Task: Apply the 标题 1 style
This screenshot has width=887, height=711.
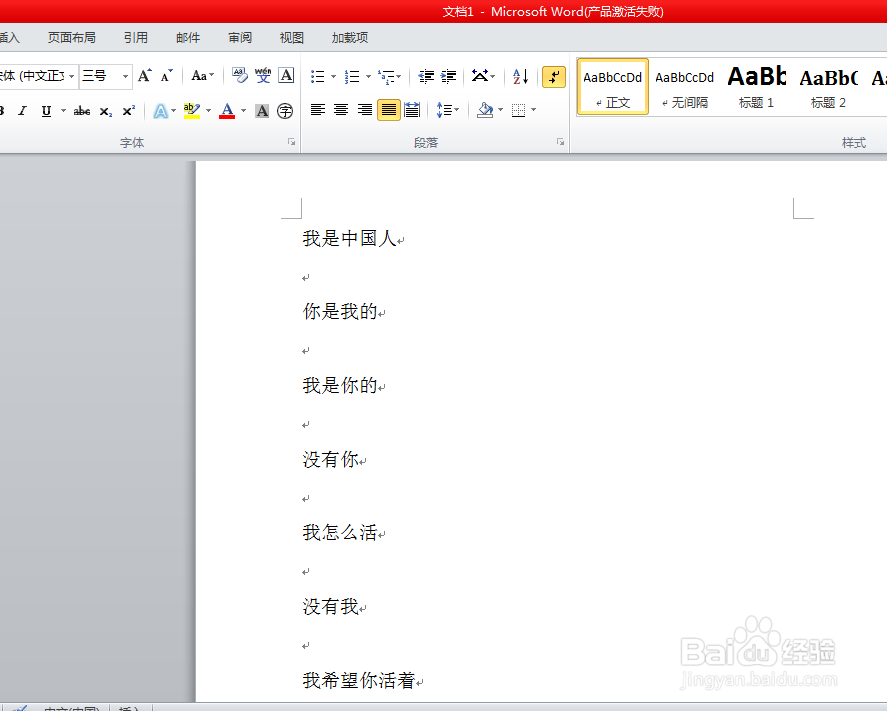Action: (756, 86)
